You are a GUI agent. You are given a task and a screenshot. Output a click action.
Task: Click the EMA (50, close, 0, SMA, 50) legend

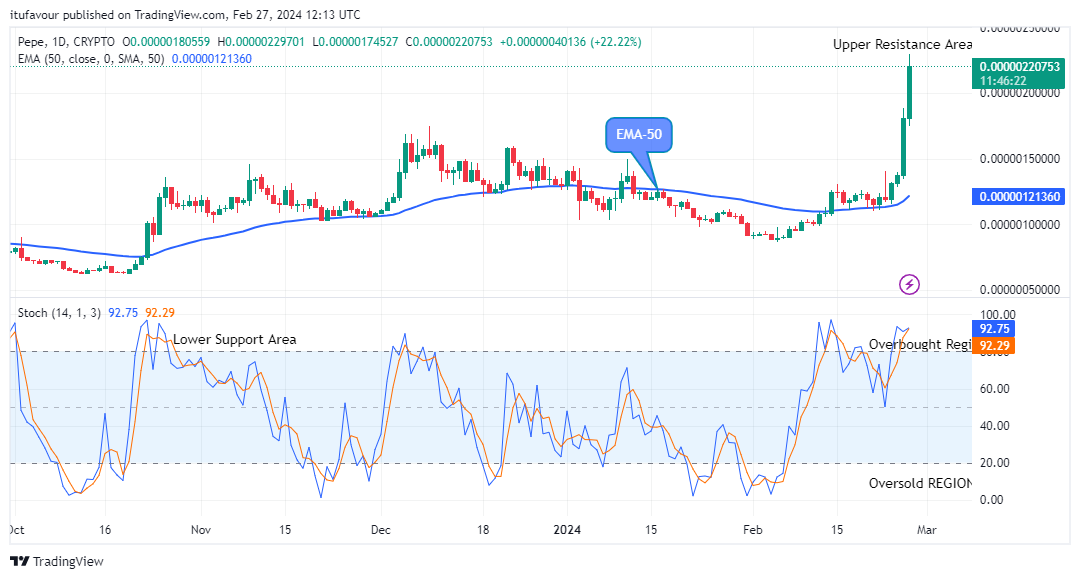coord(91,59)
